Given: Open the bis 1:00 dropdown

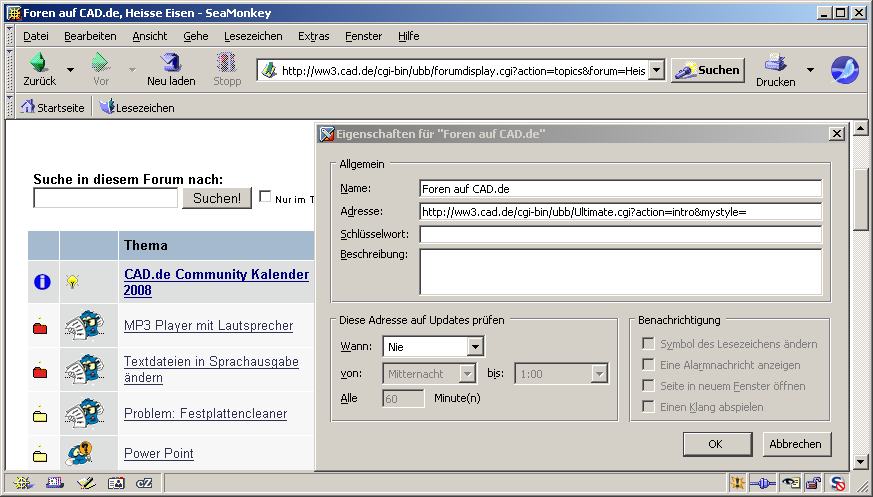Looking at the screenshot, I should coord(562,374).
